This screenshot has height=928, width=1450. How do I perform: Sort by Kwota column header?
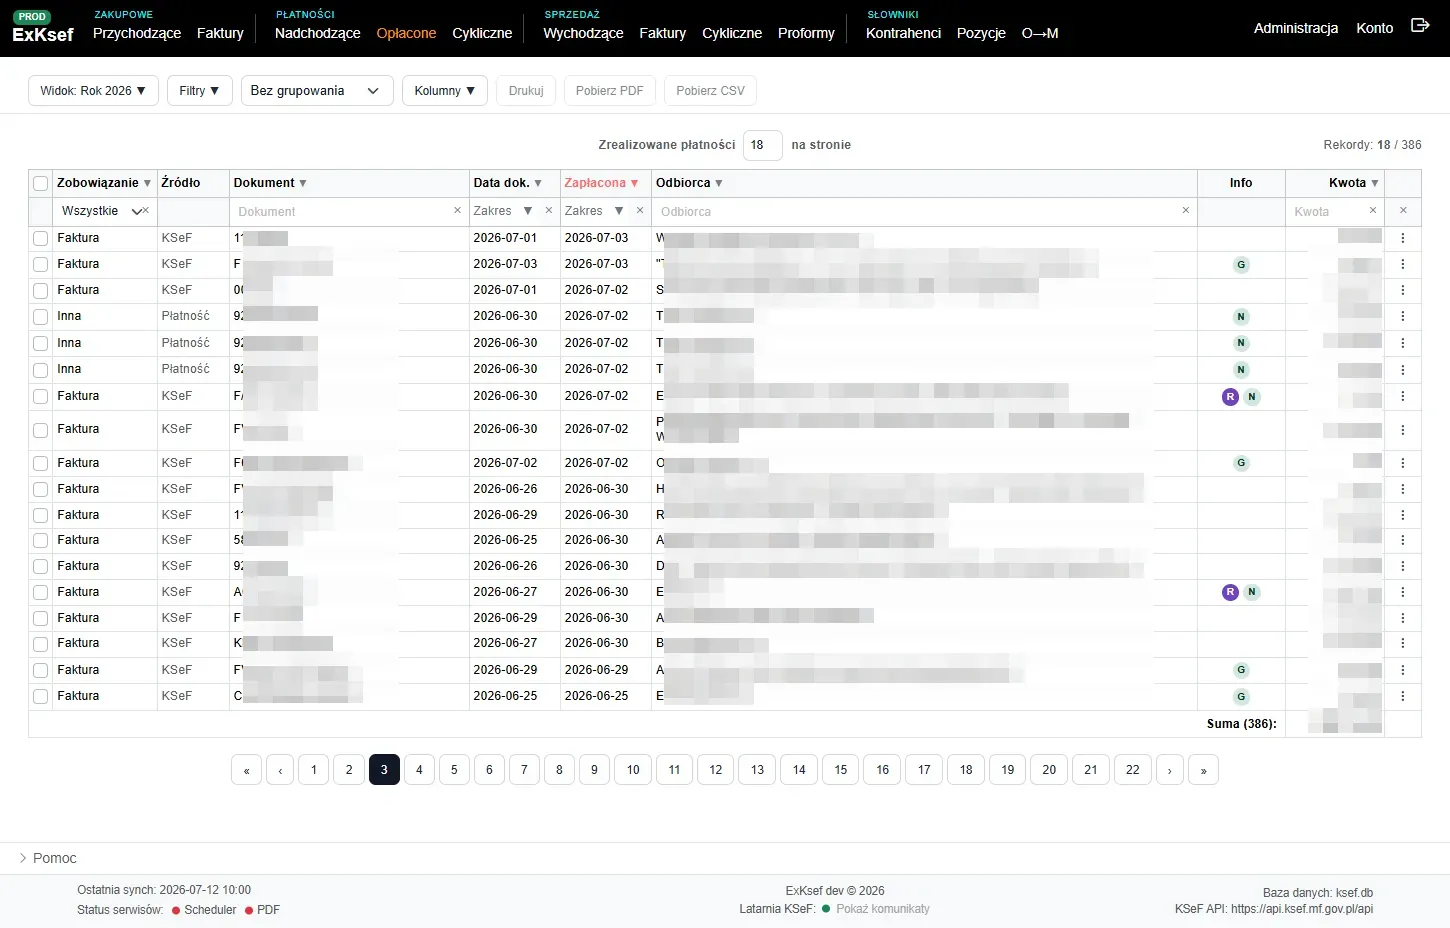click(x=1353, y=183)
